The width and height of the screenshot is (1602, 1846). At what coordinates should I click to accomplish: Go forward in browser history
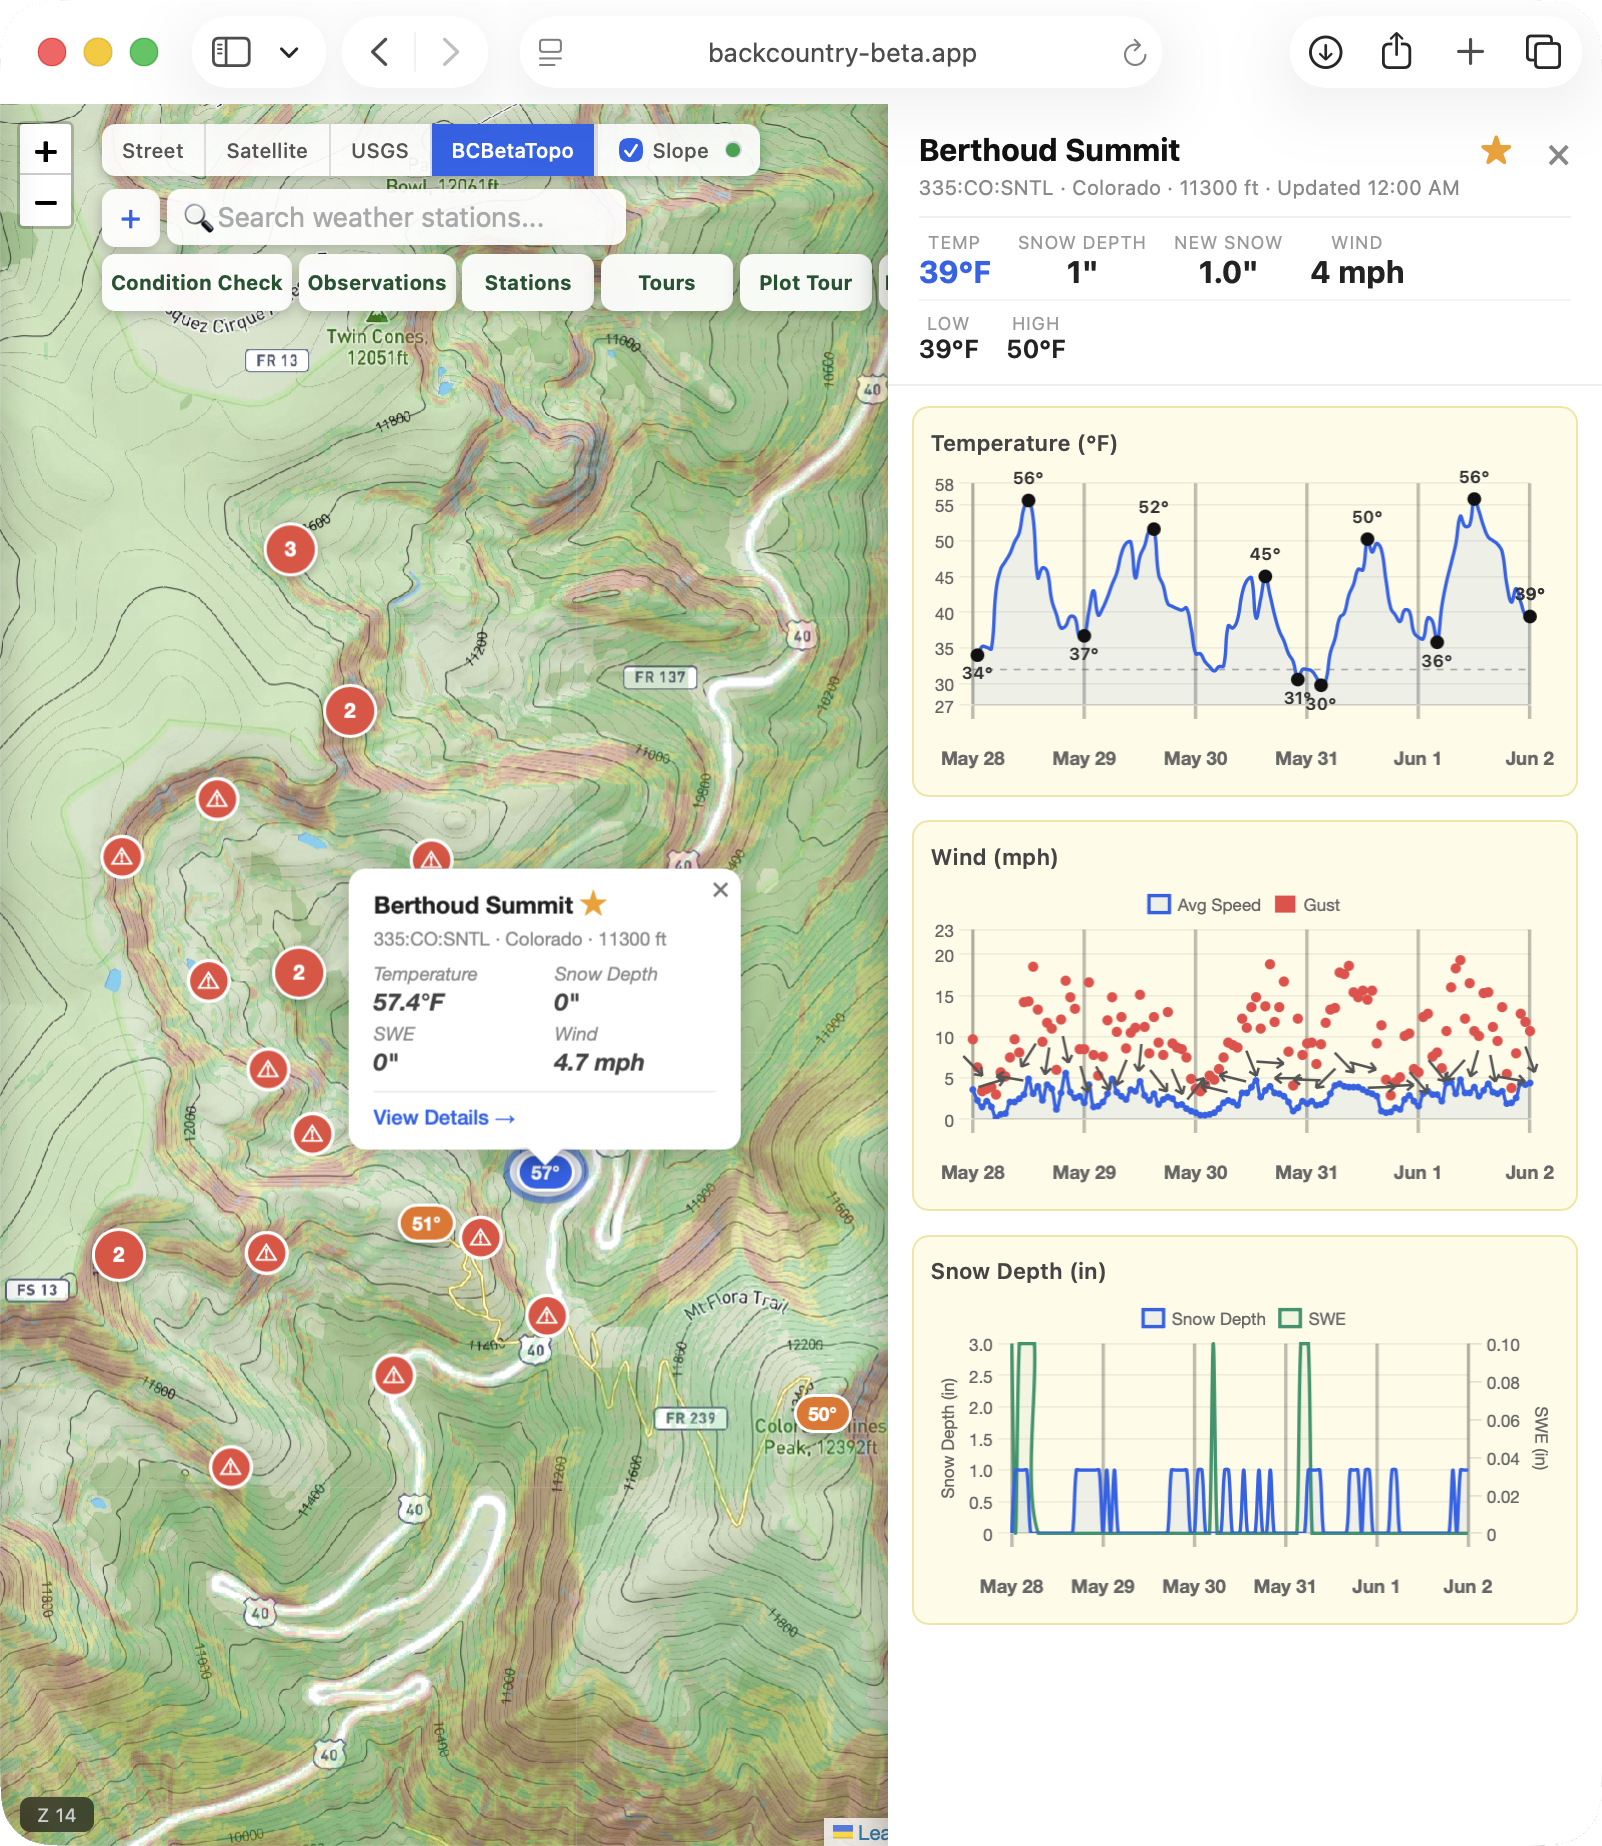click(451, 52)
